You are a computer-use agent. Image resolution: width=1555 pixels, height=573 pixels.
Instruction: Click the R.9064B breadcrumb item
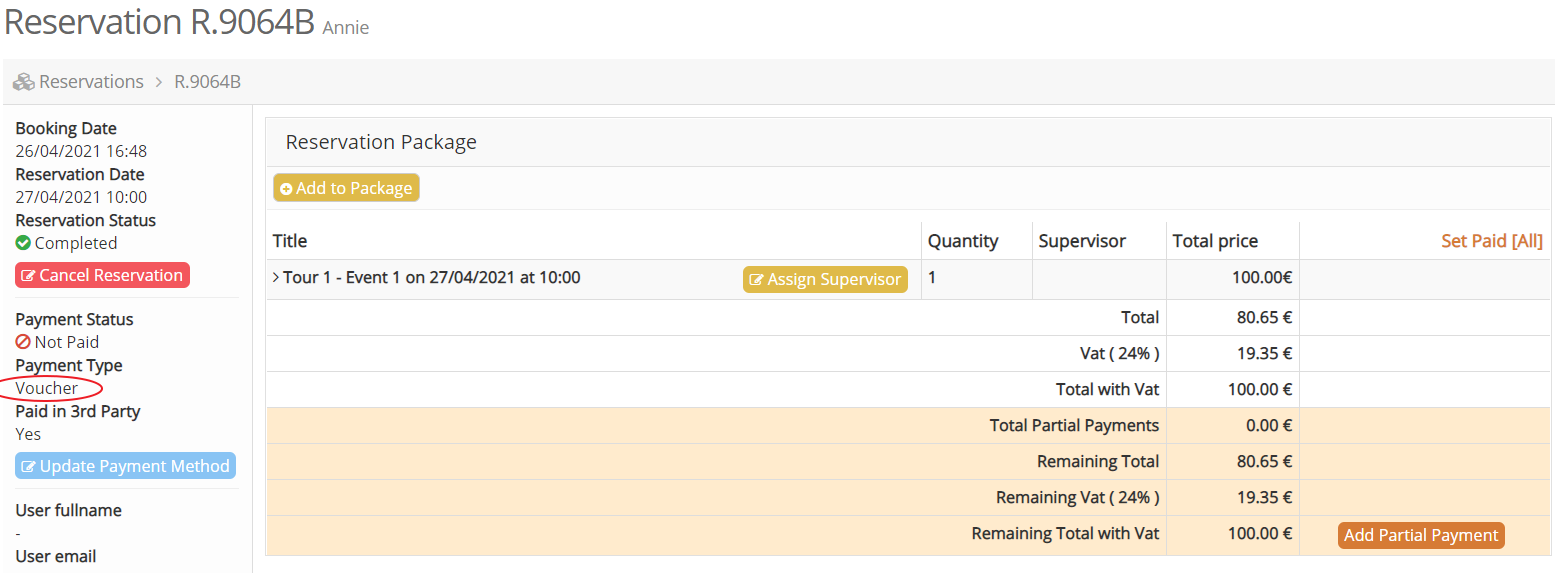click(207, 82)
